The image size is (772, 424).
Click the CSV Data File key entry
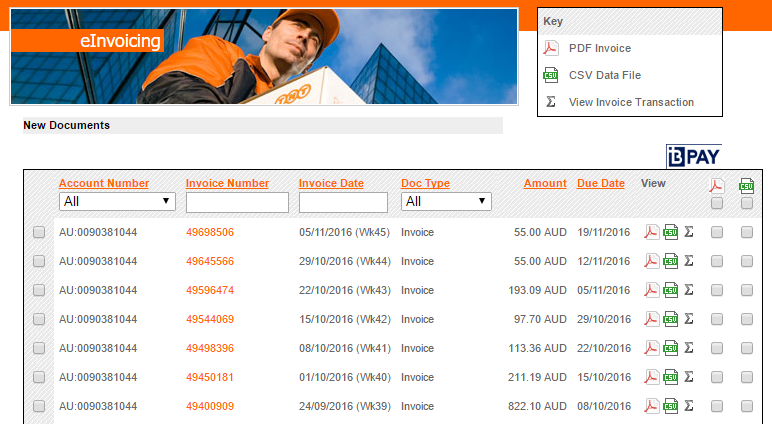(x=605, y=75)
